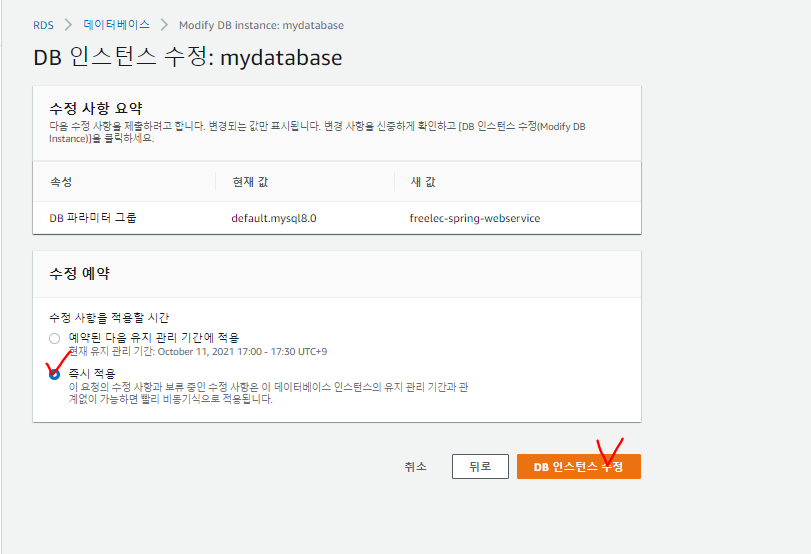Click the maintenance window date text
Viewport: 811px width, 554px height.
(198, 352)
